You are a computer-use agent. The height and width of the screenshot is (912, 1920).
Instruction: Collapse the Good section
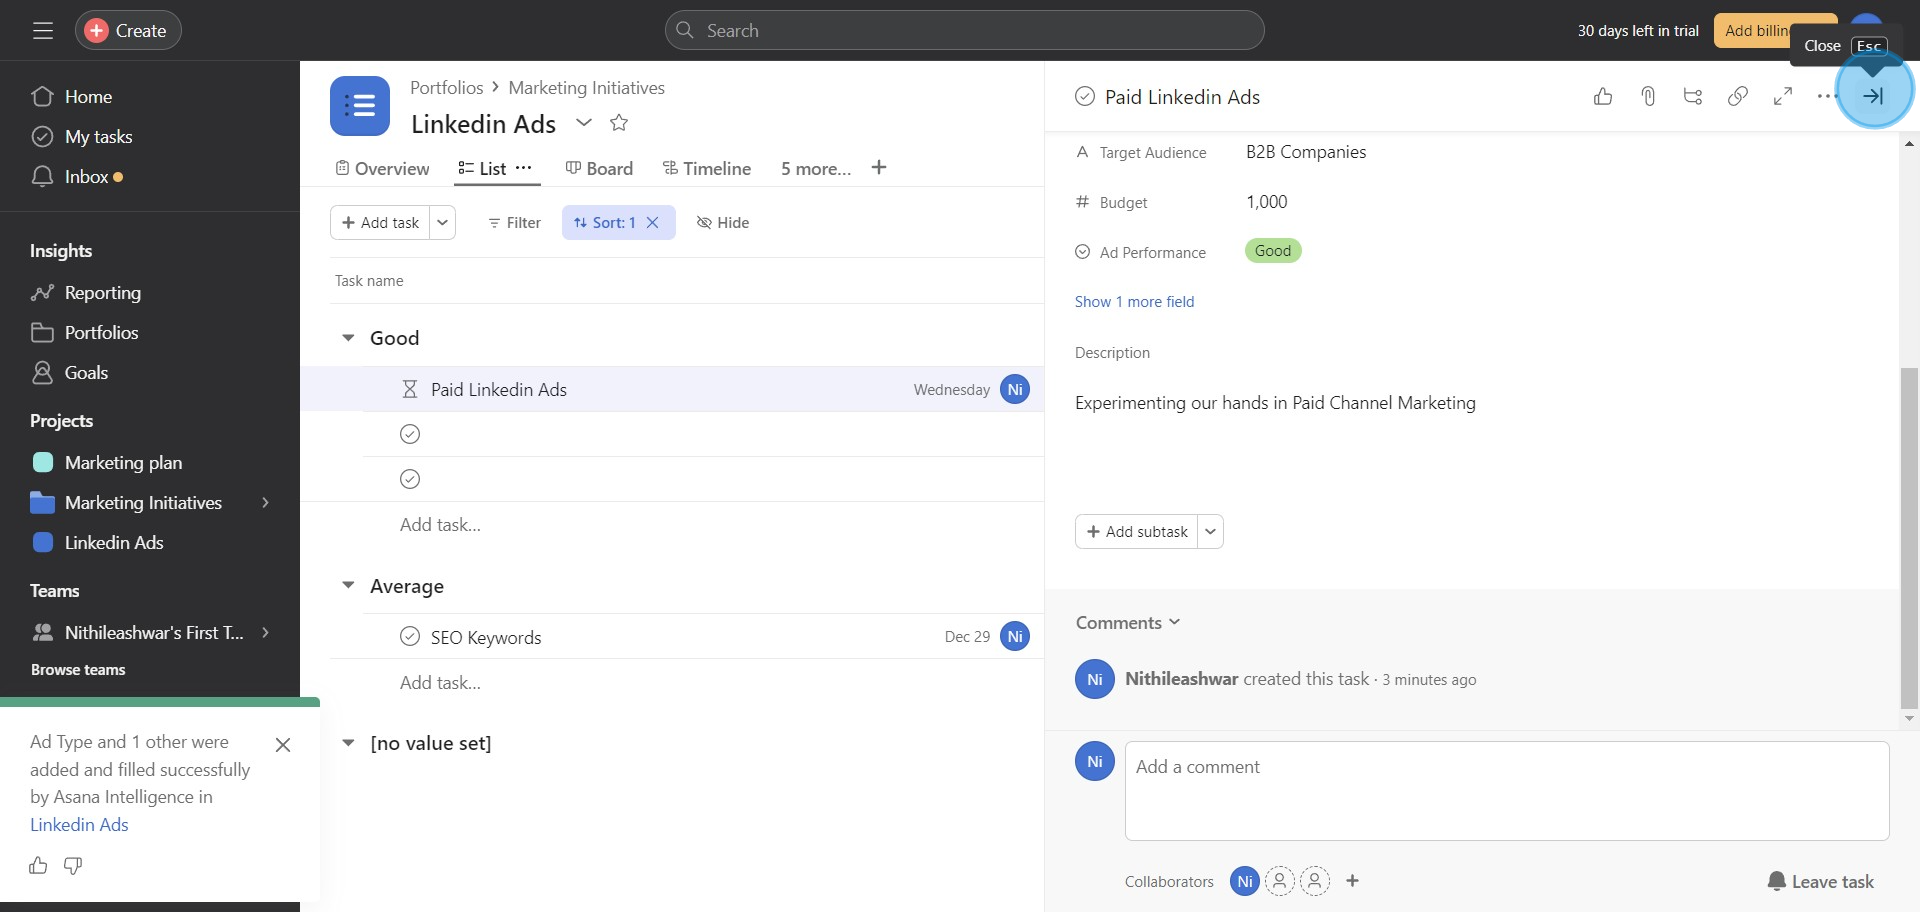click(x=348, y=338)
